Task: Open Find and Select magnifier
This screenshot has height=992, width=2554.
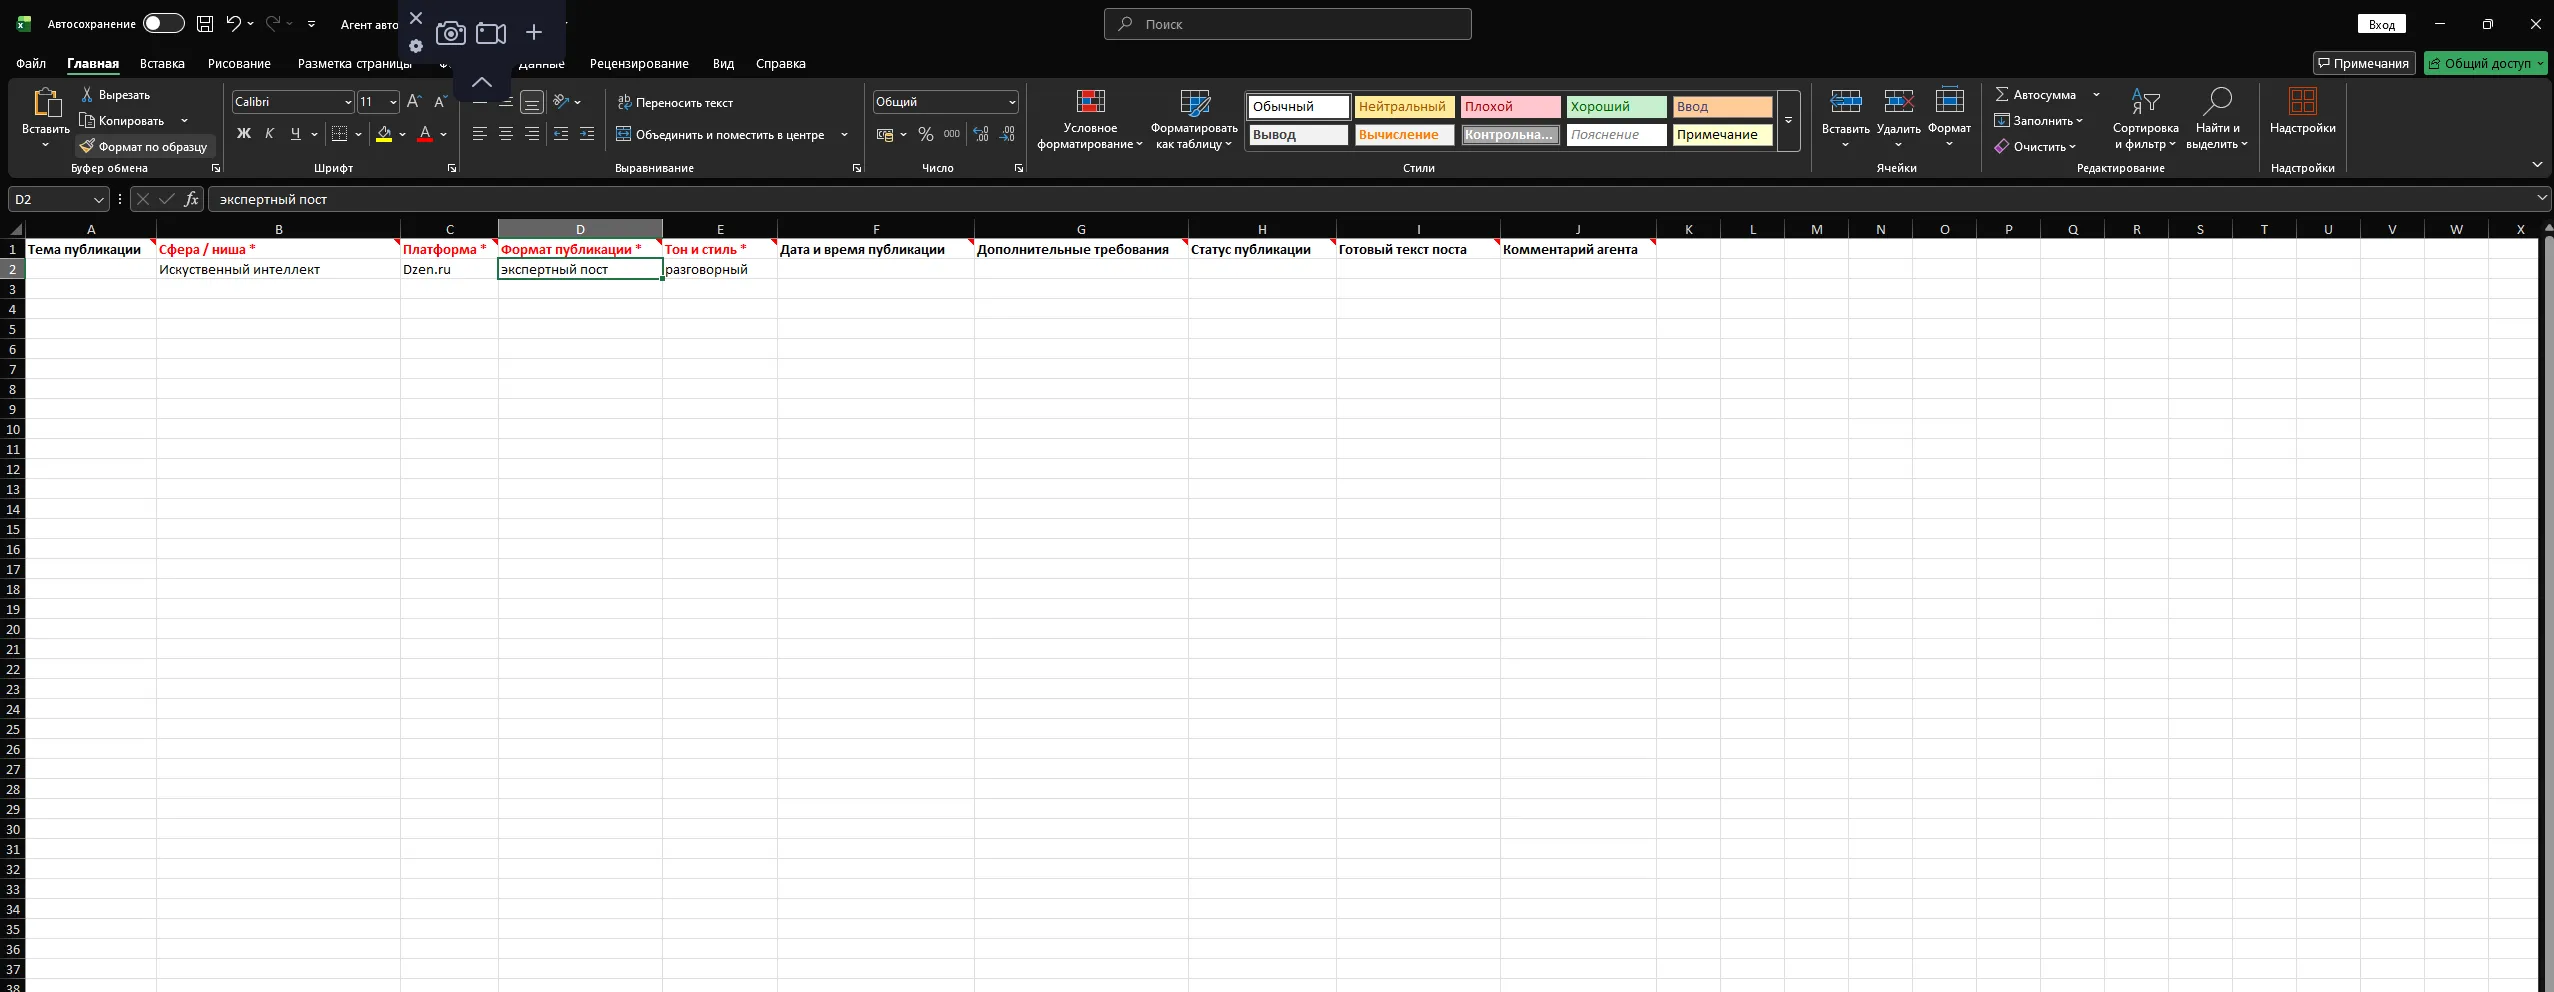Action: tap(2216, 103)
